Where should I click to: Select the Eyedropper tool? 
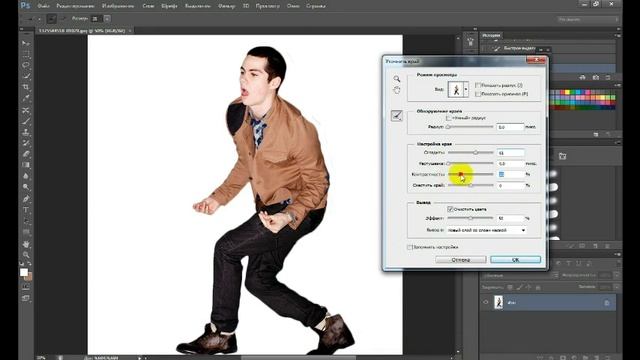coord(26,98)
